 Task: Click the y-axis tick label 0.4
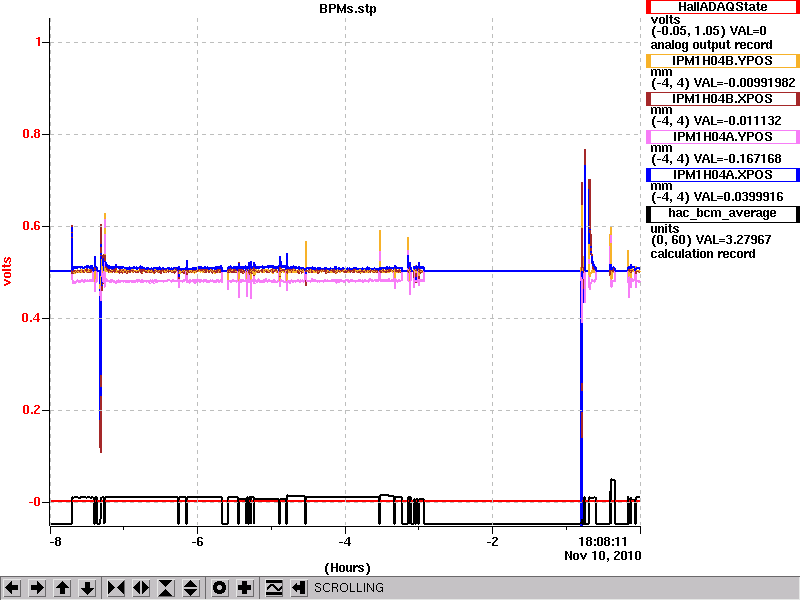click(x=32, y=318)
